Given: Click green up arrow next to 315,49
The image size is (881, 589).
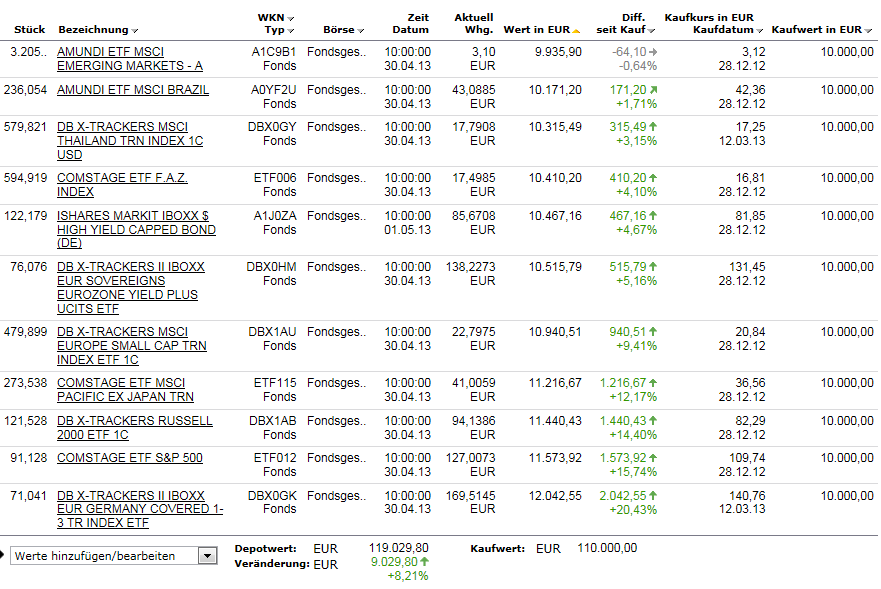Looking at the screenshot, I should coord(653,127).
